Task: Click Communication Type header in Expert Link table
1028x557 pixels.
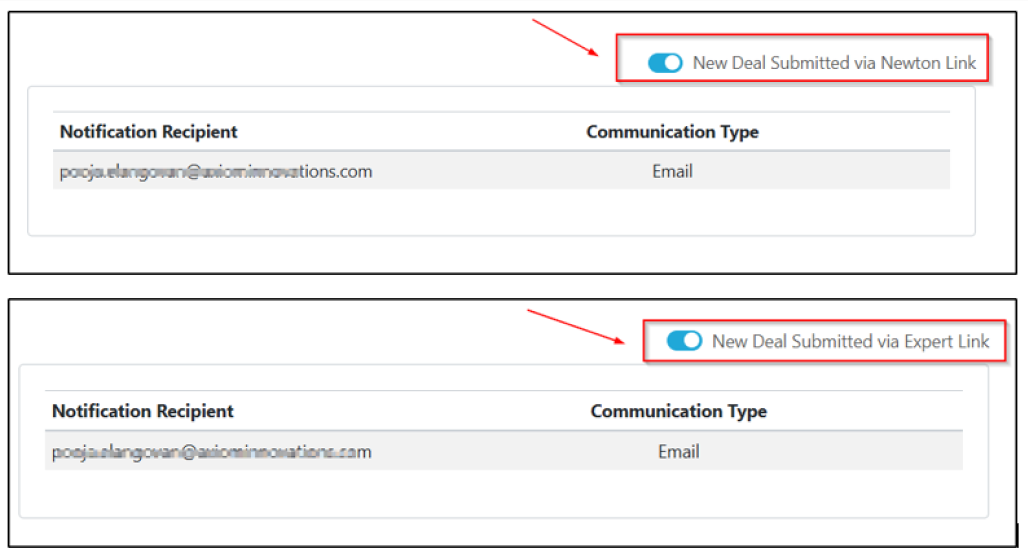Action: coord(678,411)
